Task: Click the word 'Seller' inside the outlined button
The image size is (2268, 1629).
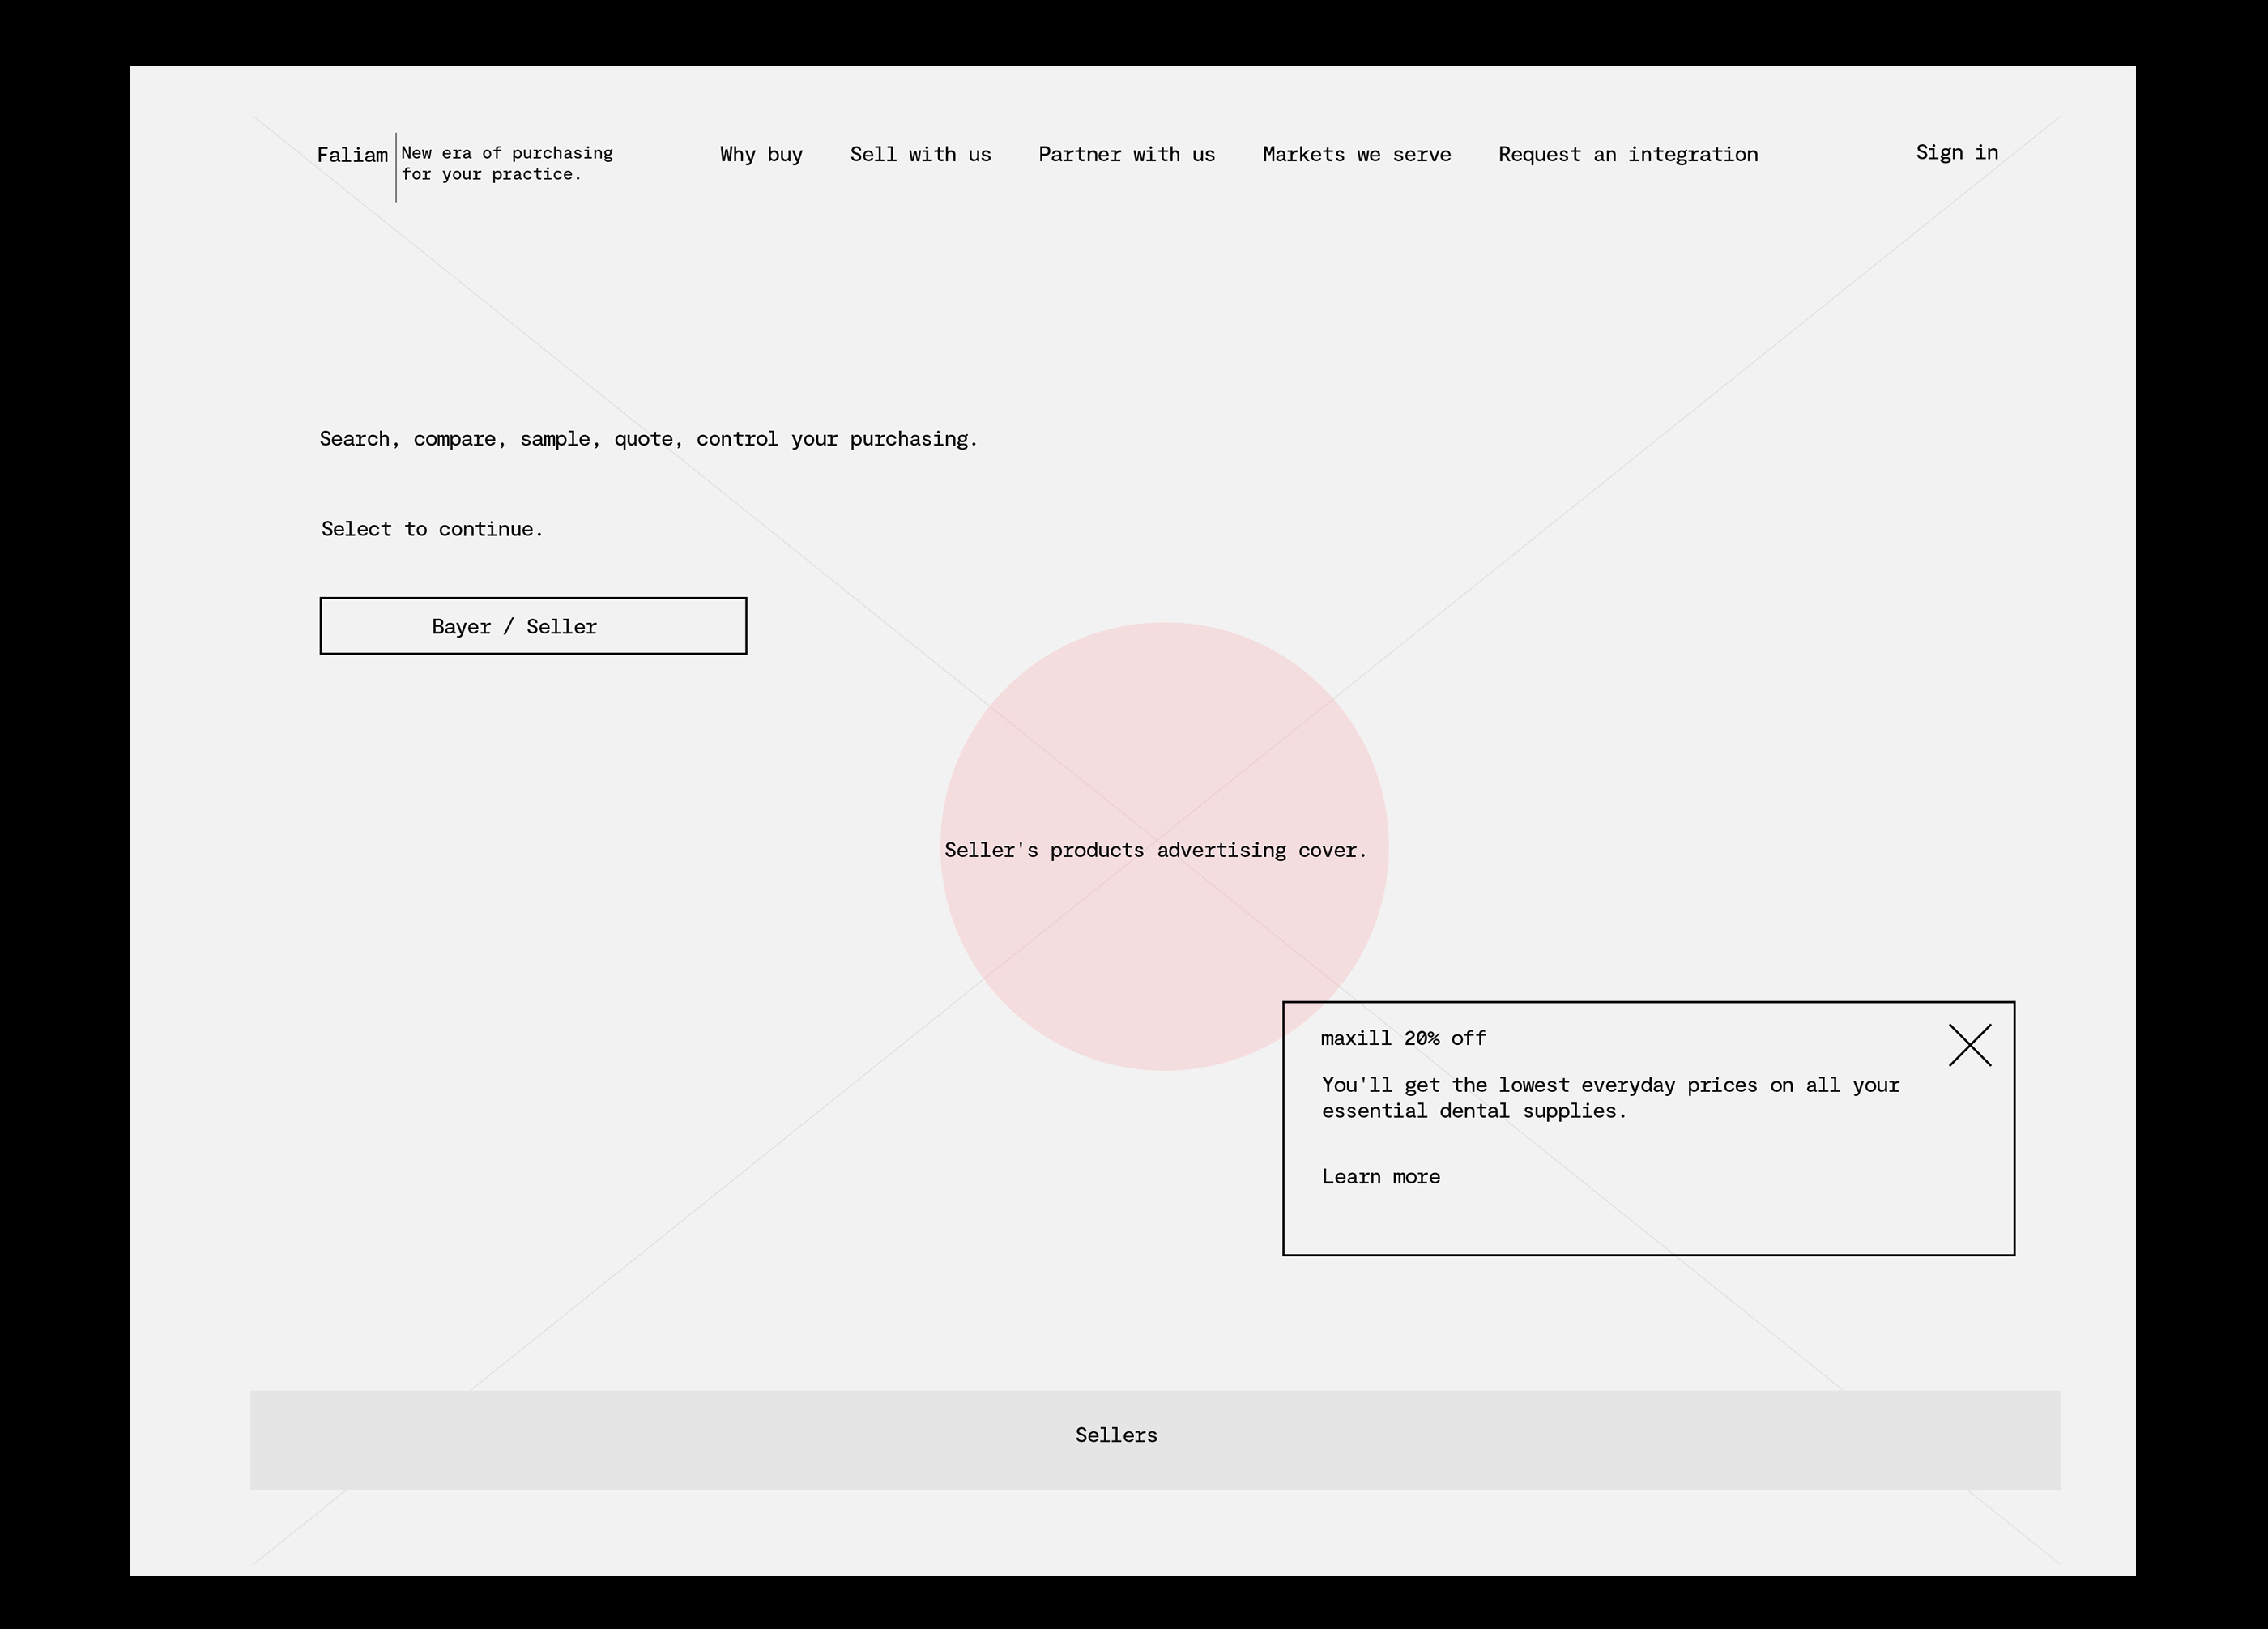Action: pos(561,627)
